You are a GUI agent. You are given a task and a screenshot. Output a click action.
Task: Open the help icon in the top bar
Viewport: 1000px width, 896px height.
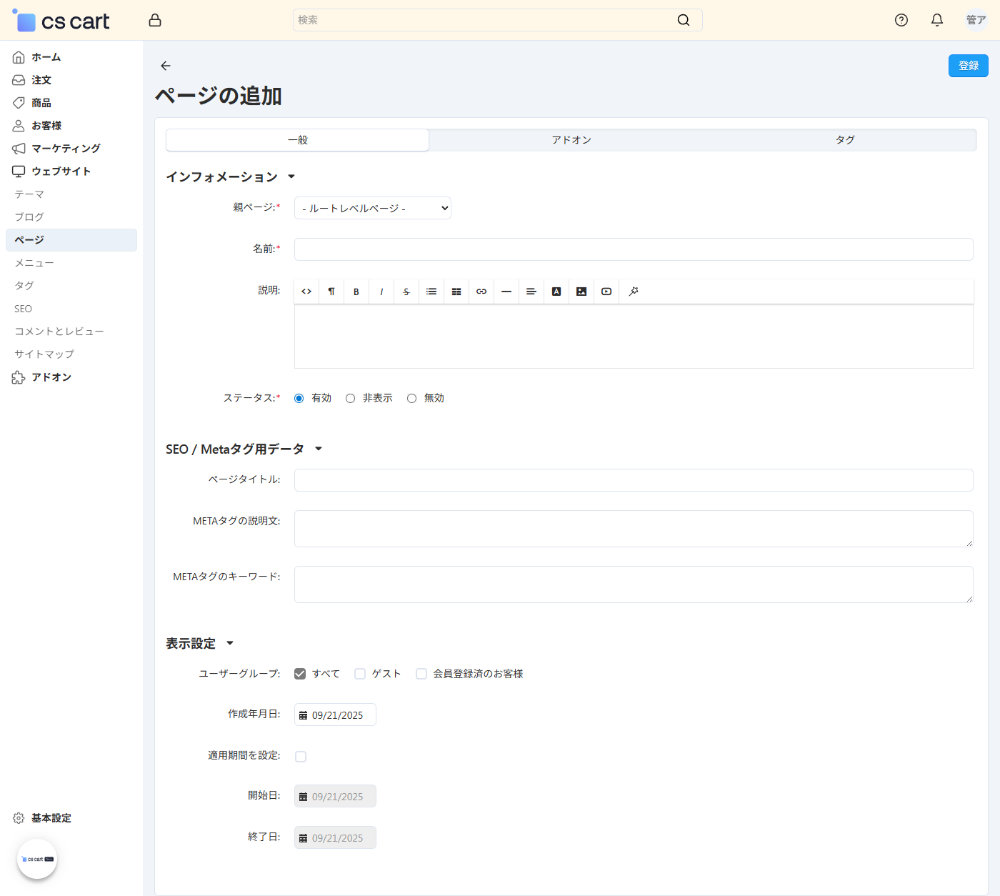[900, 19]
